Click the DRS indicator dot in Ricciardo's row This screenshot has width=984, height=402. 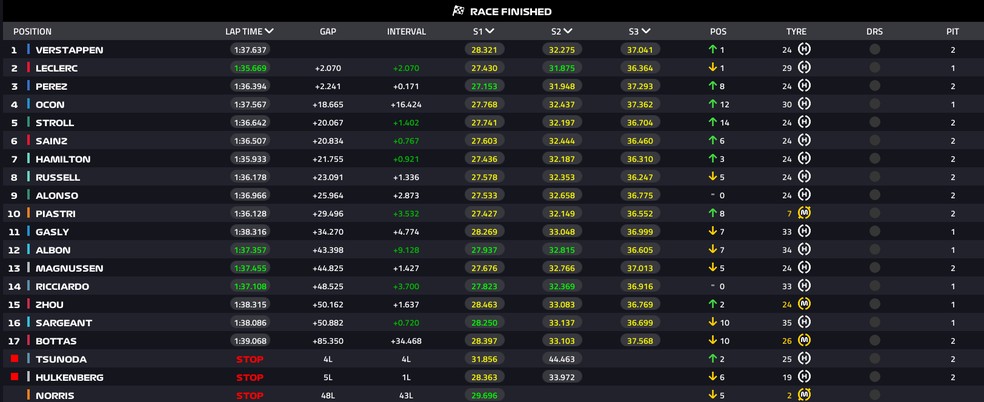click(x=874, y=287)
